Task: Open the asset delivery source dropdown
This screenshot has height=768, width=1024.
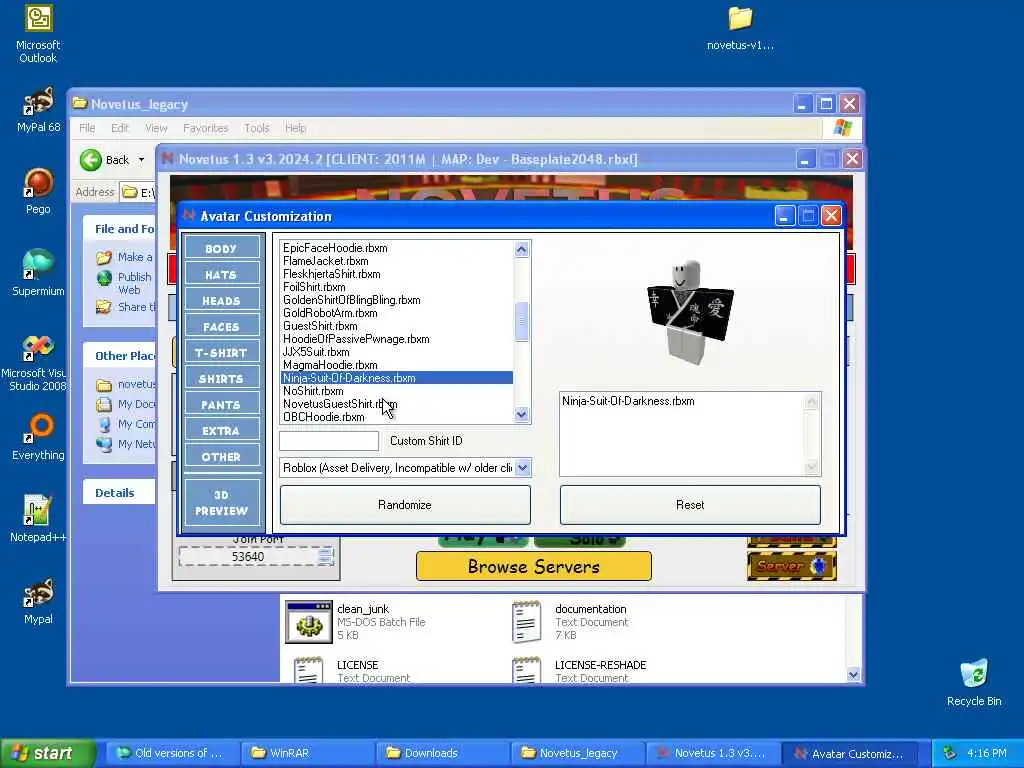Action: [522, 468]
